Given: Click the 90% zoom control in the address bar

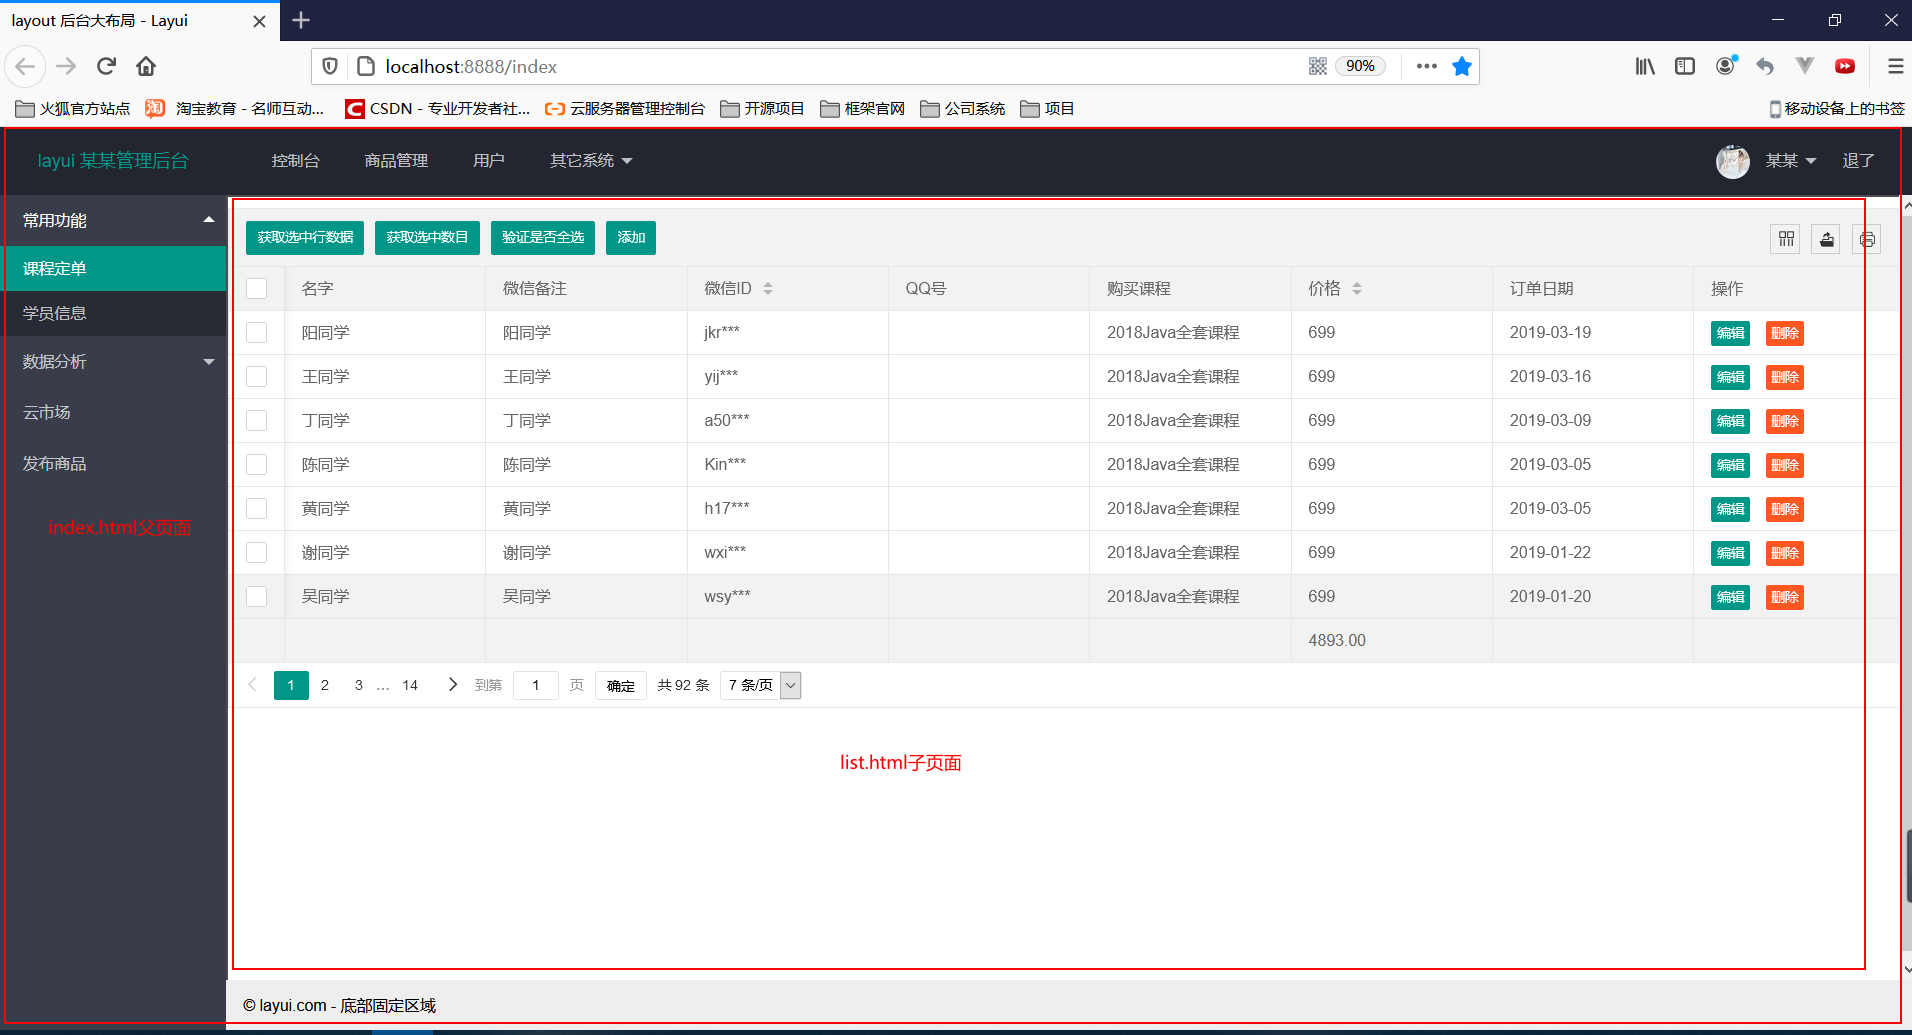Looking at the screenshot, I should coord(1362,66).
